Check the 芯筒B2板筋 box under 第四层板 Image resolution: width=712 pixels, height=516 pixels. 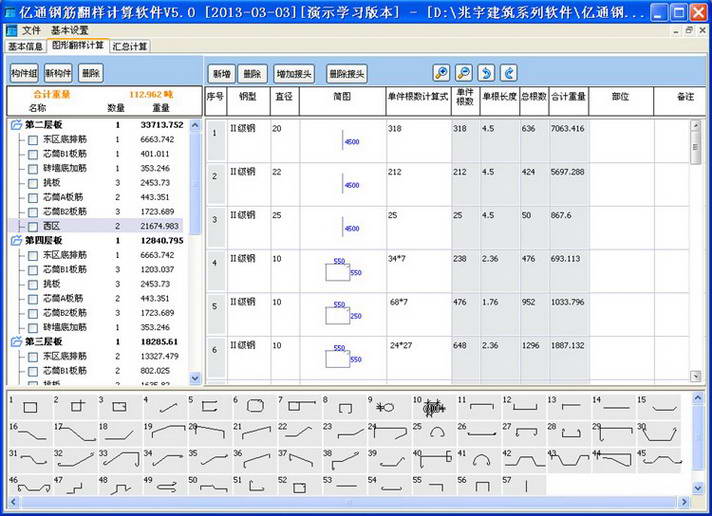click(x=33, y=313)
